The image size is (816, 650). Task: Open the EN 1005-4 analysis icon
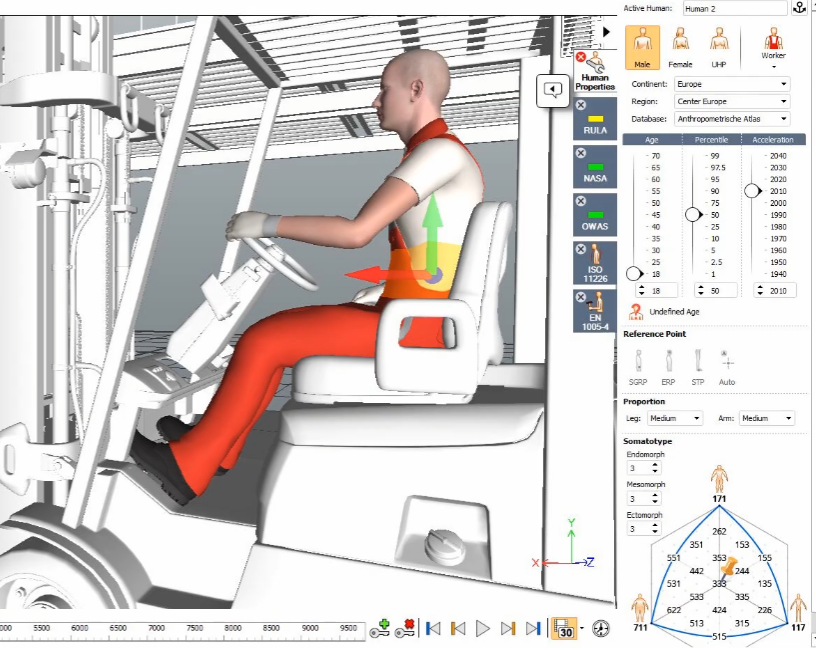(595, 311)
